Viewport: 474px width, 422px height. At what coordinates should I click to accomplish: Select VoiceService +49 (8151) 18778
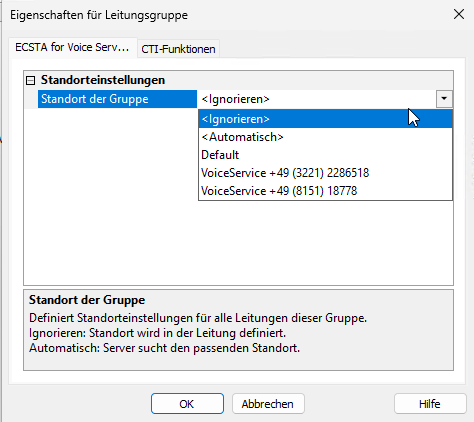coord(325,191)
